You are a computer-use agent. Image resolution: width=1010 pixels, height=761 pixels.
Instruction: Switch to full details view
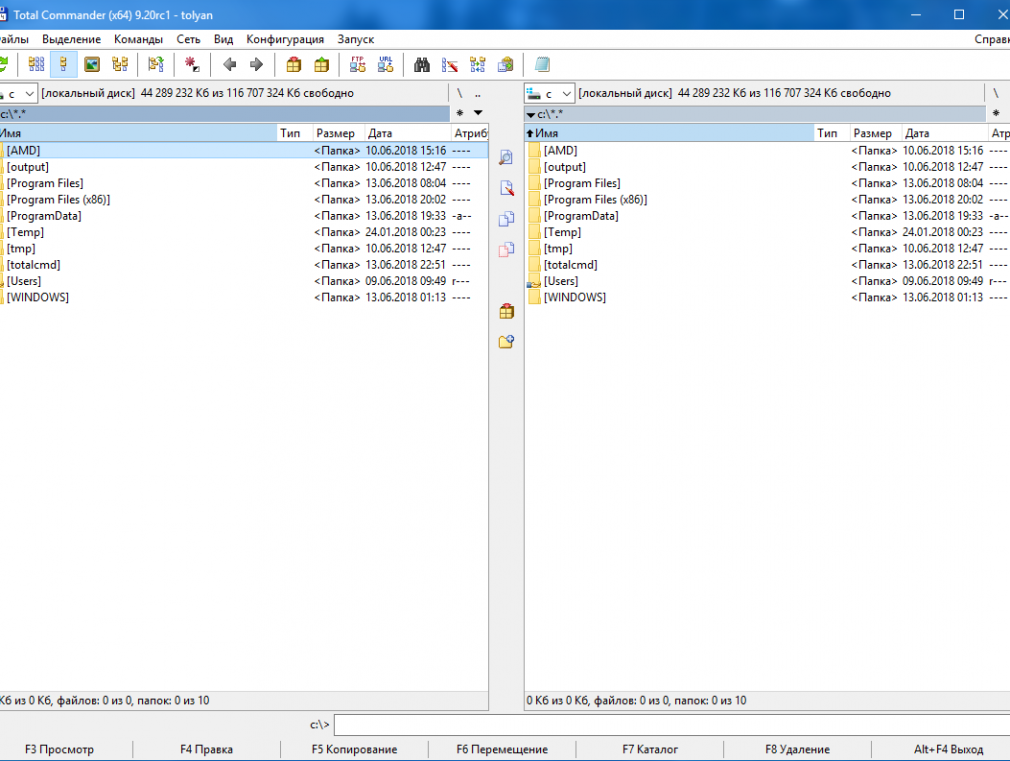point(63,64)
